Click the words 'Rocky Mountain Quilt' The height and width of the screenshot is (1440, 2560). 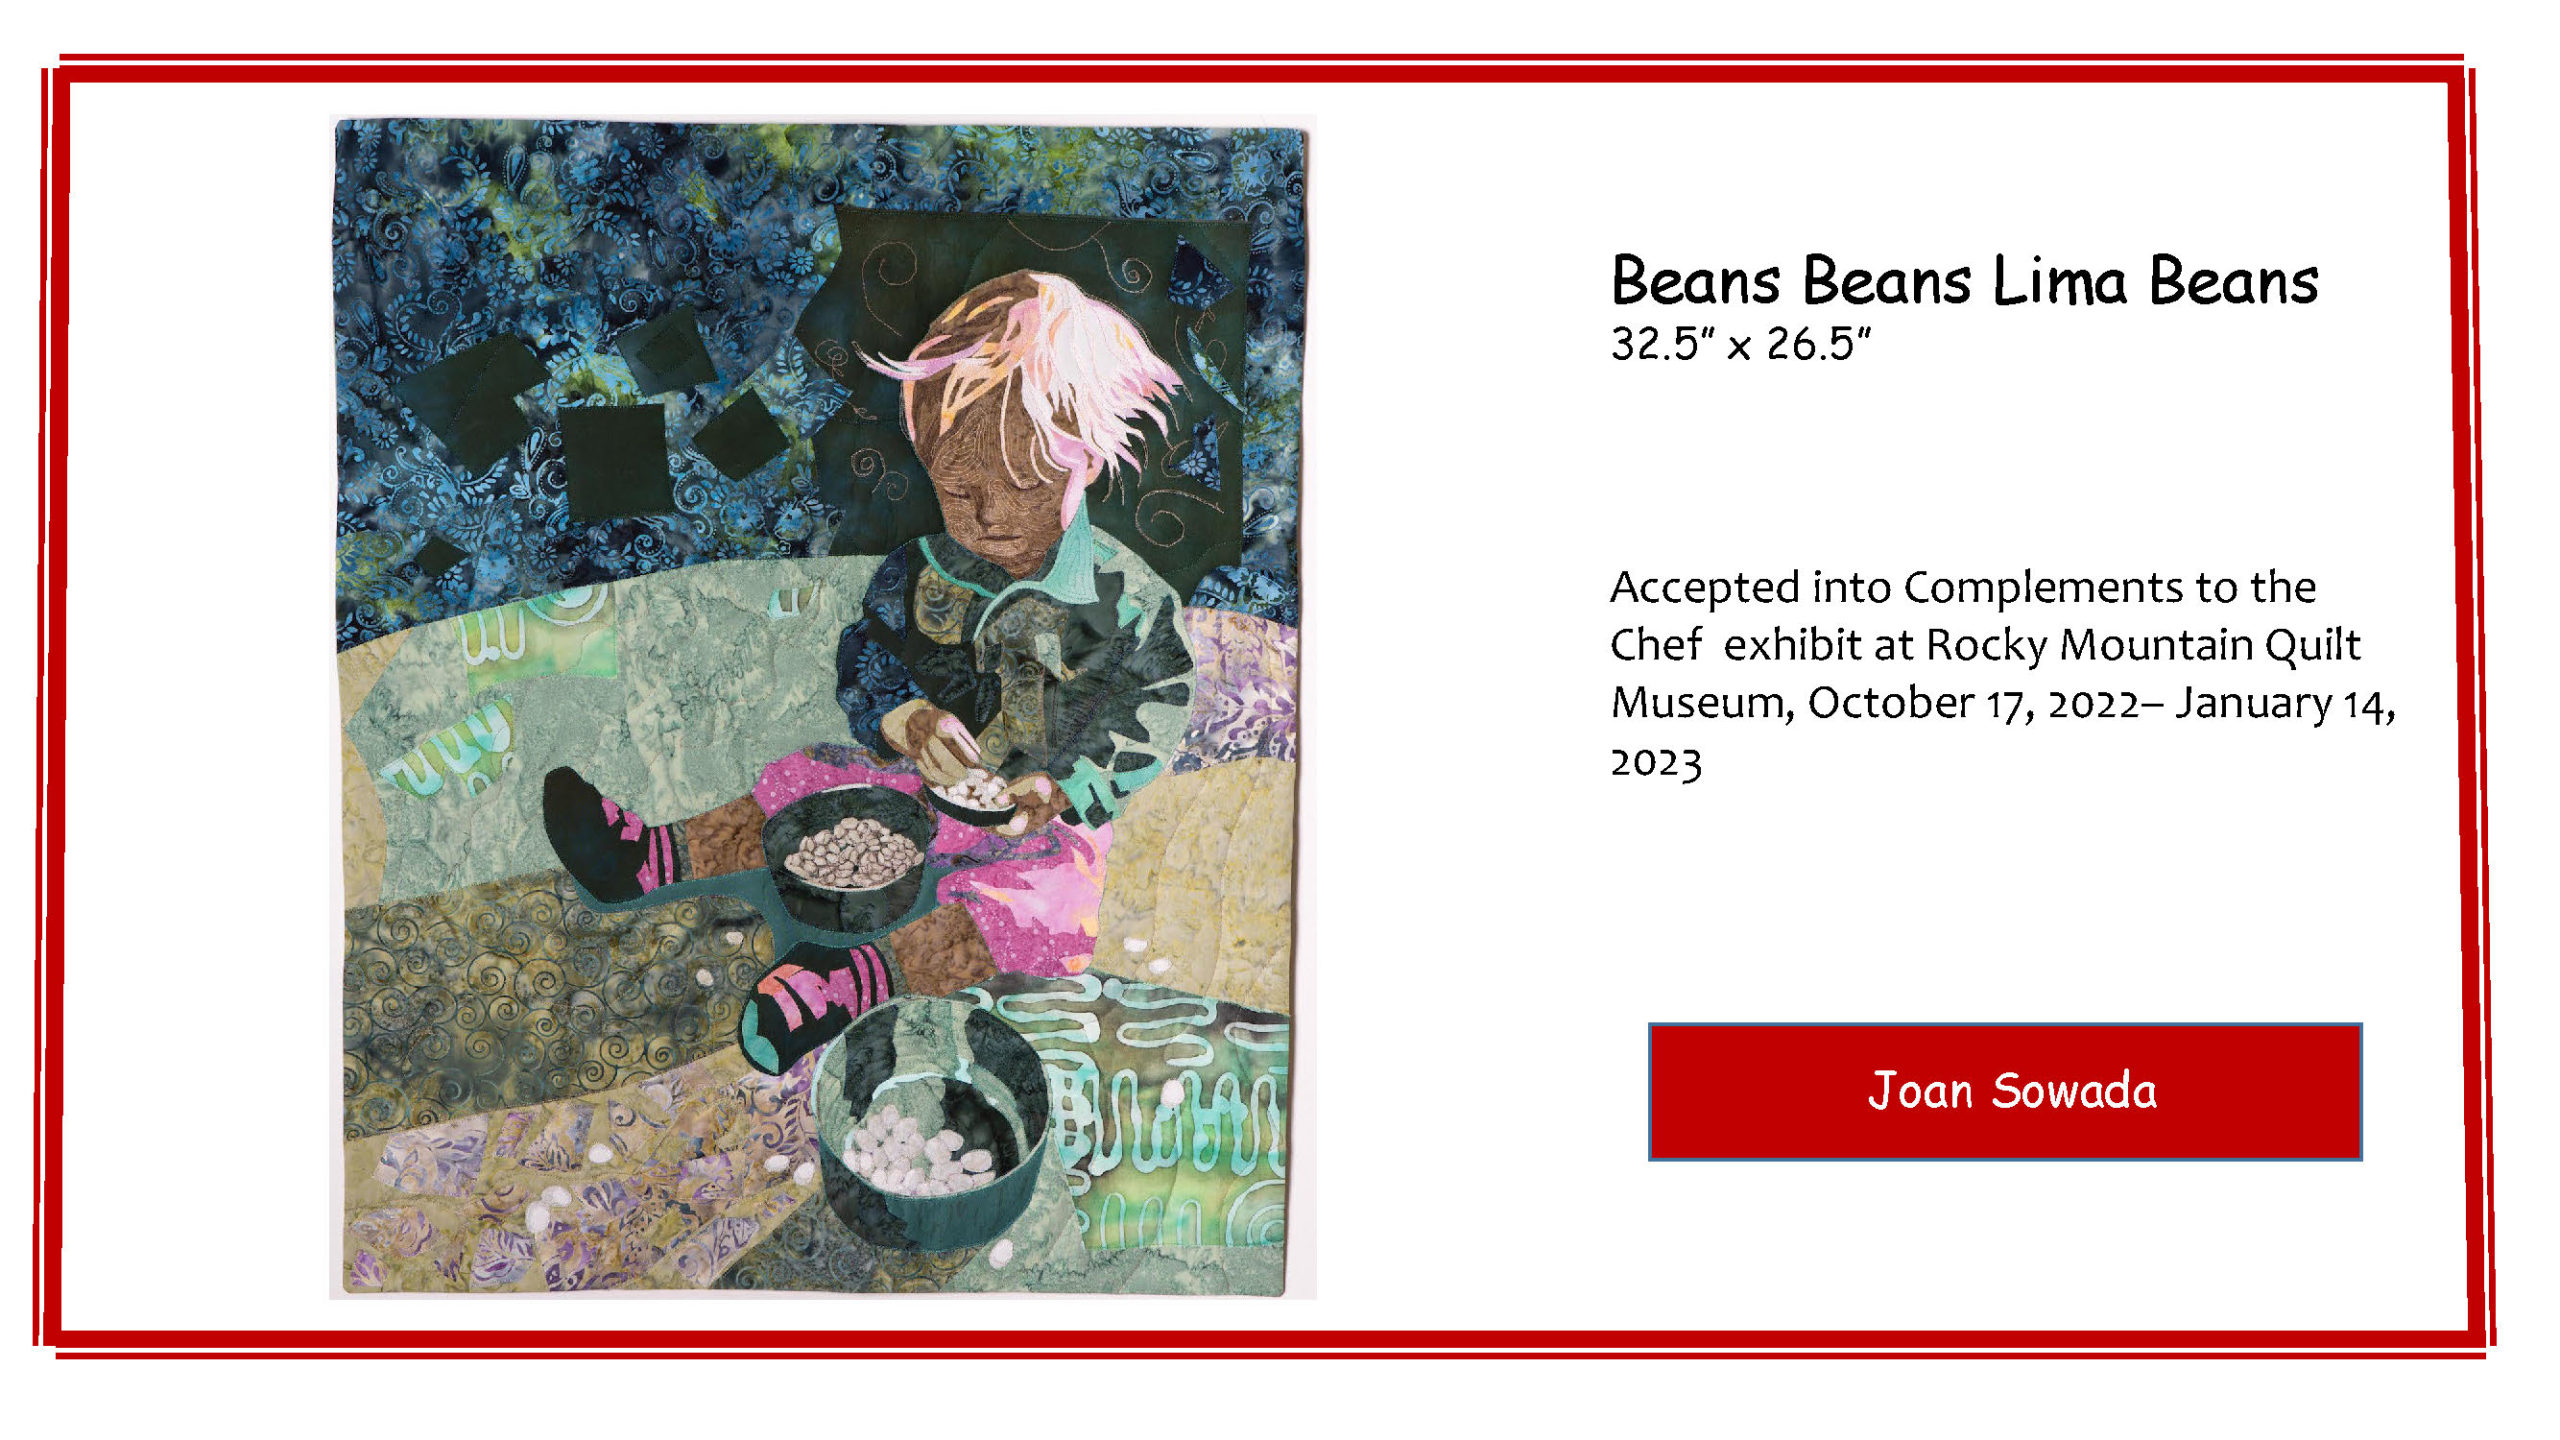click(2142, 645)
